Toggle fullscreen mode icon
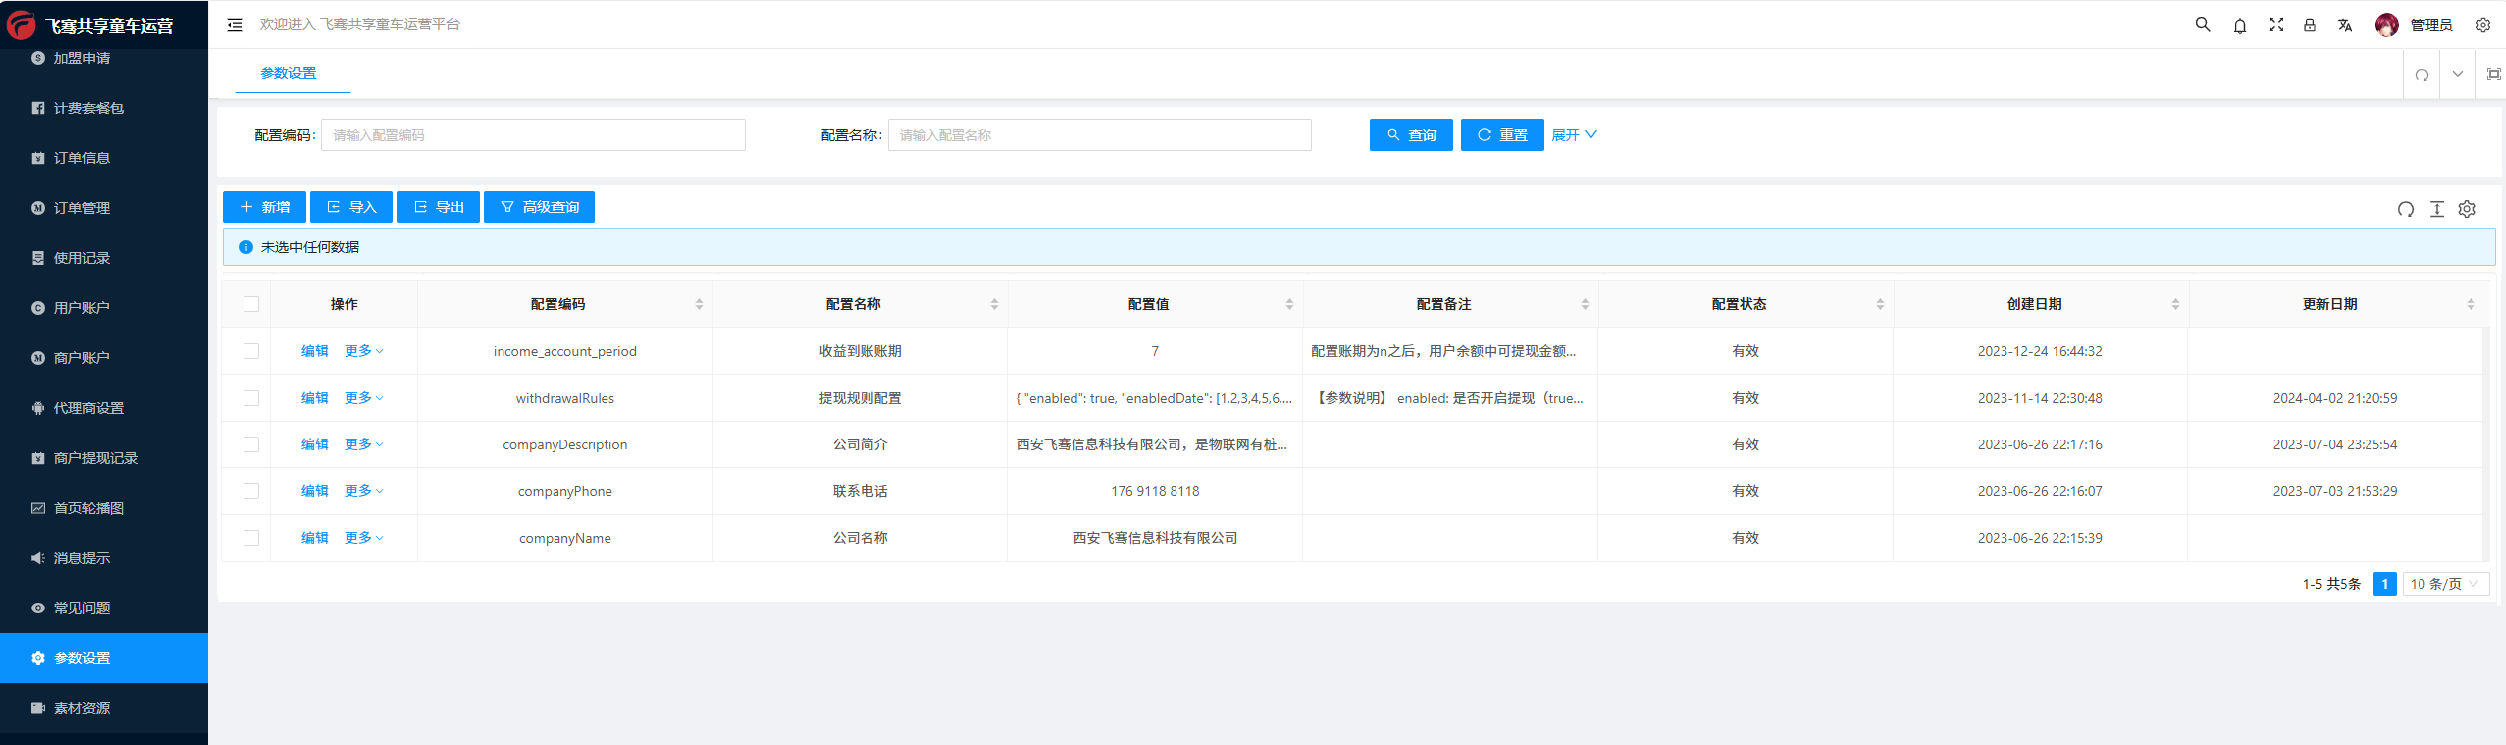Image resolution: width=2506 pixels, height=745 pixels. pos(2276,24)
